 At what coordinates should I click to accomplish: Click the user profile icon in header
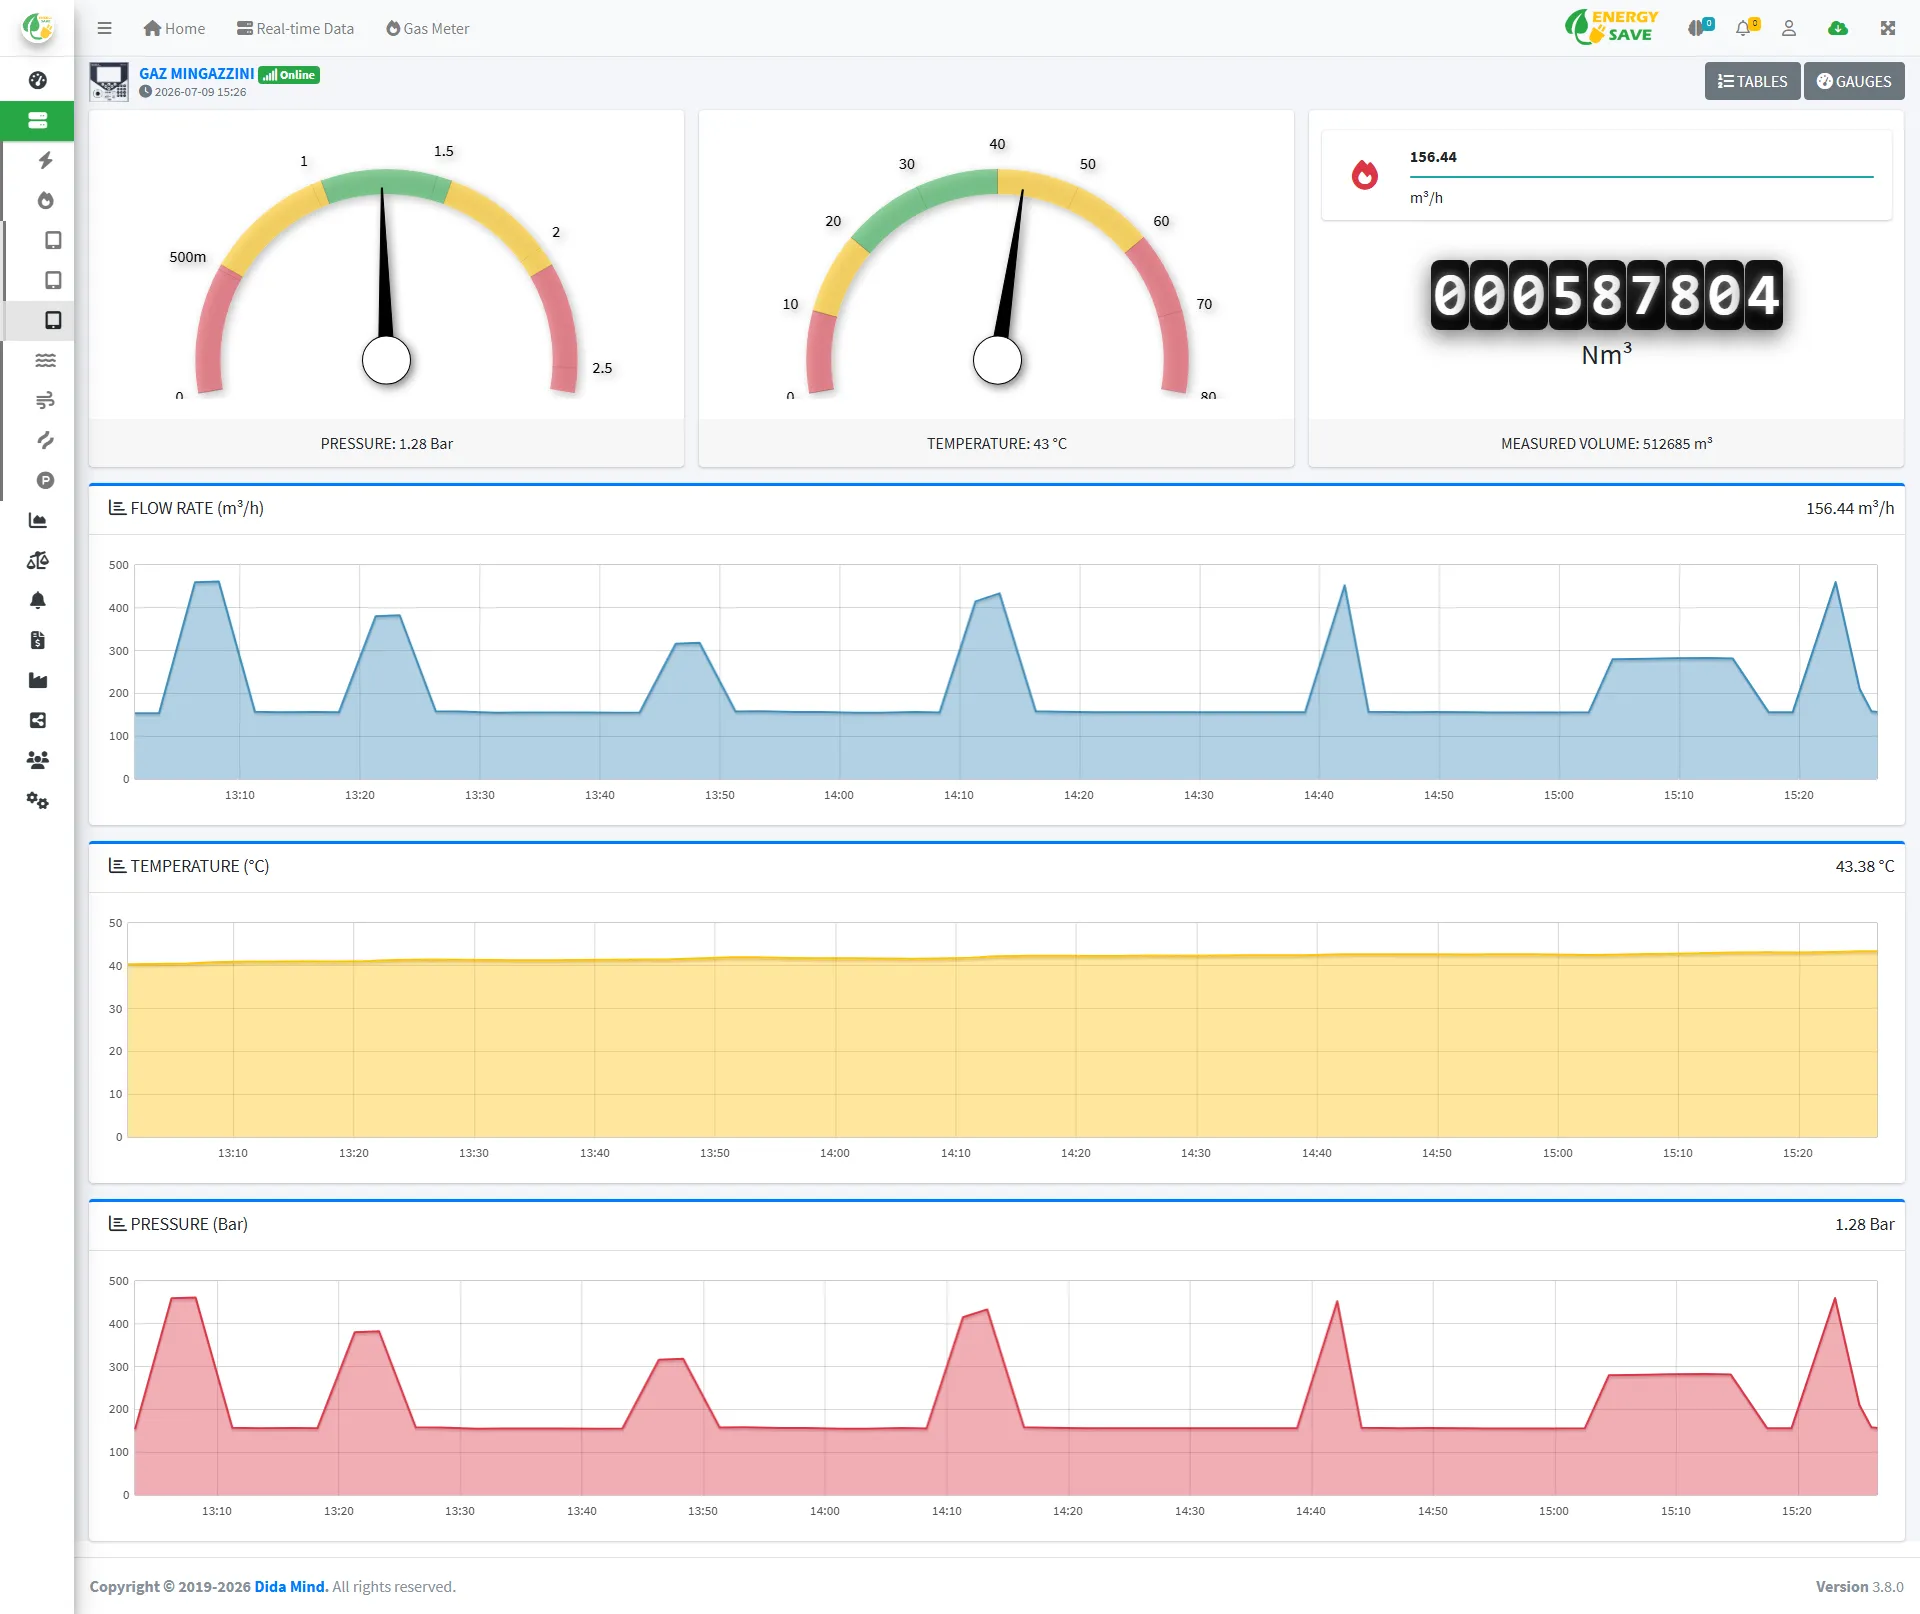coord(1789,28)
